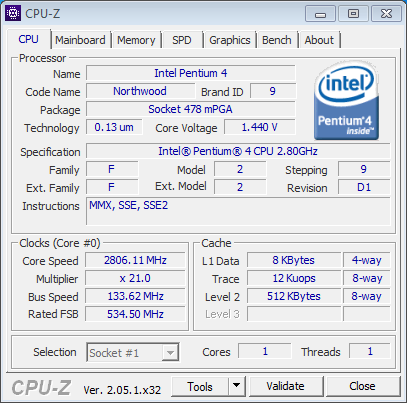Click the Intel Pentium 4 inside logo
407x403 pixels.
(346, 100)
